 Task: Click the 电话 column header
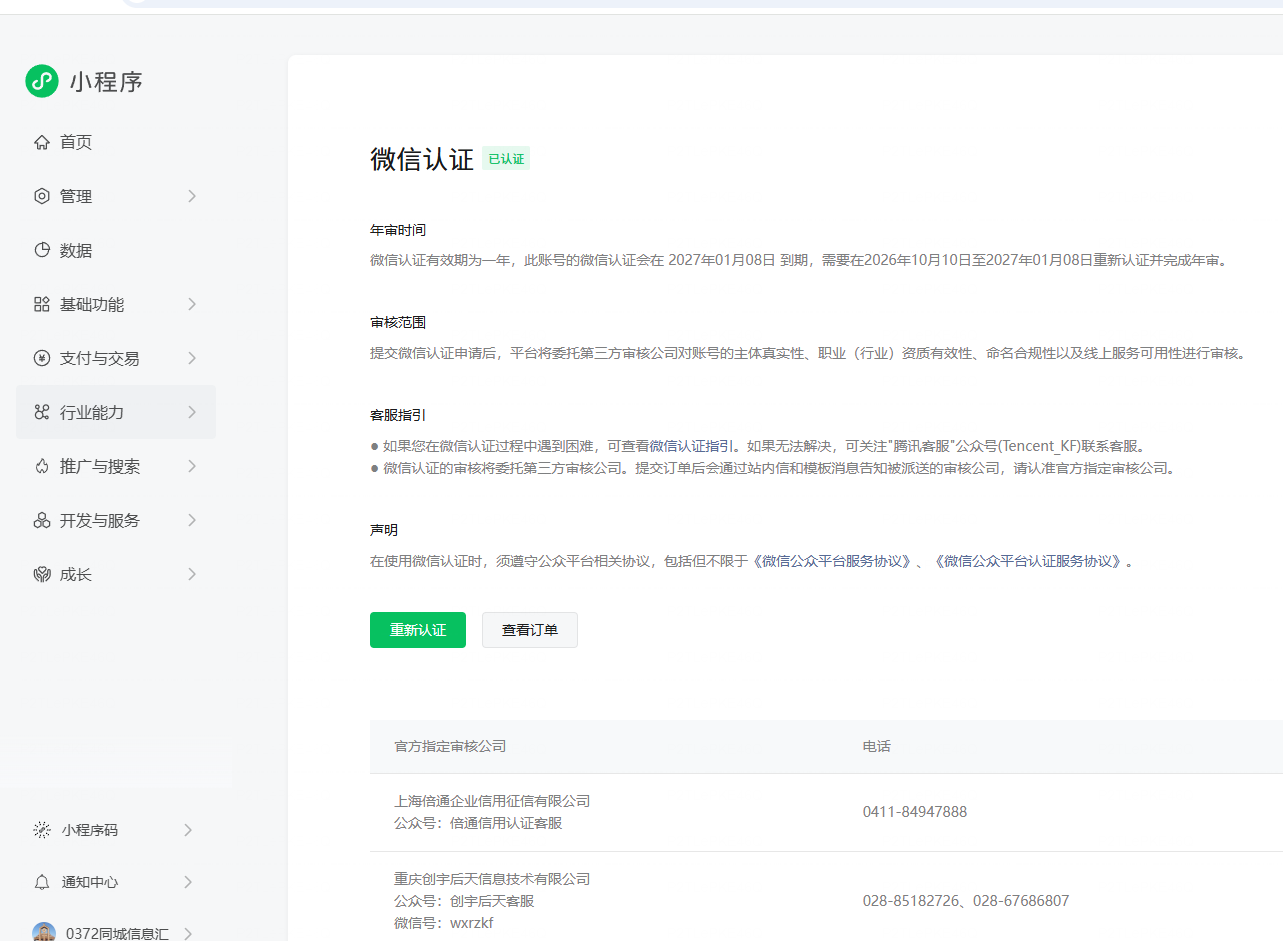pos(877,746)
